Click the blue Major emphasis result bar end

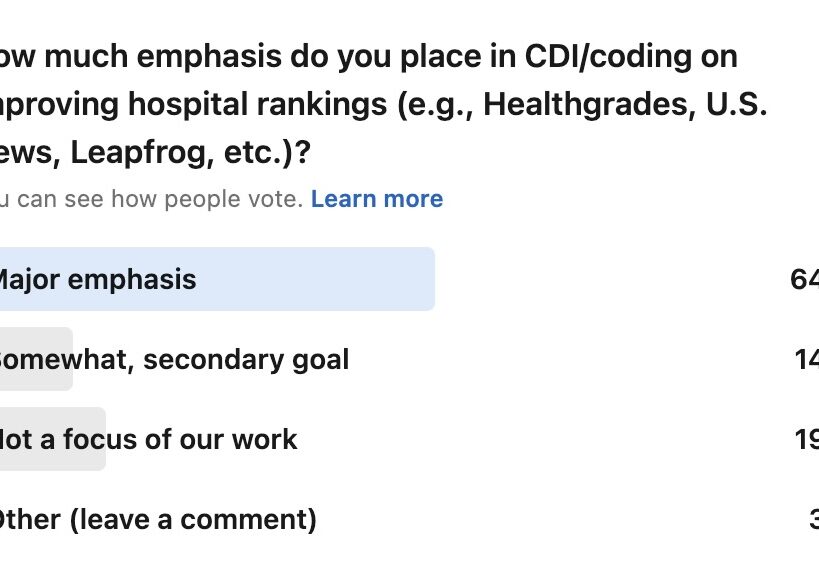pyautogui.click(x=418, y=279)
